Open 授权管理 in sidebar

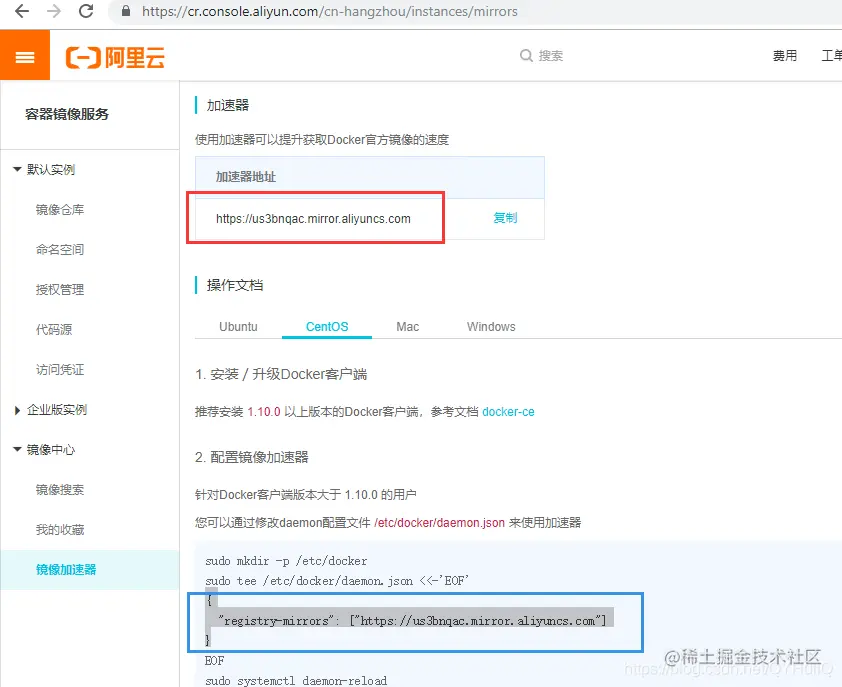tap(60, 290)
